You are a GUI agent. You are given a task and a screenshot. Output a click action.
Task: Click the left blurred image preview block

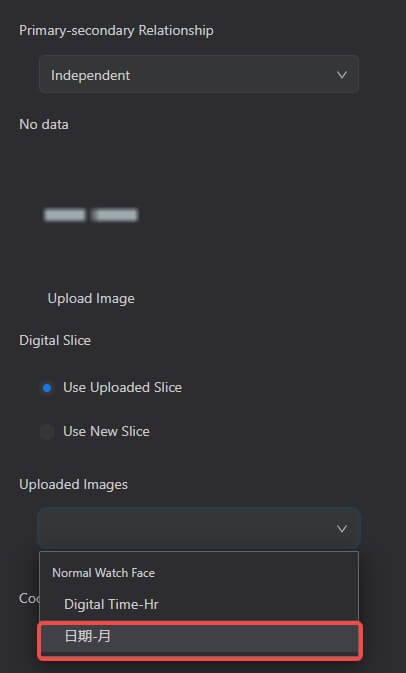[x=65, y=215]
